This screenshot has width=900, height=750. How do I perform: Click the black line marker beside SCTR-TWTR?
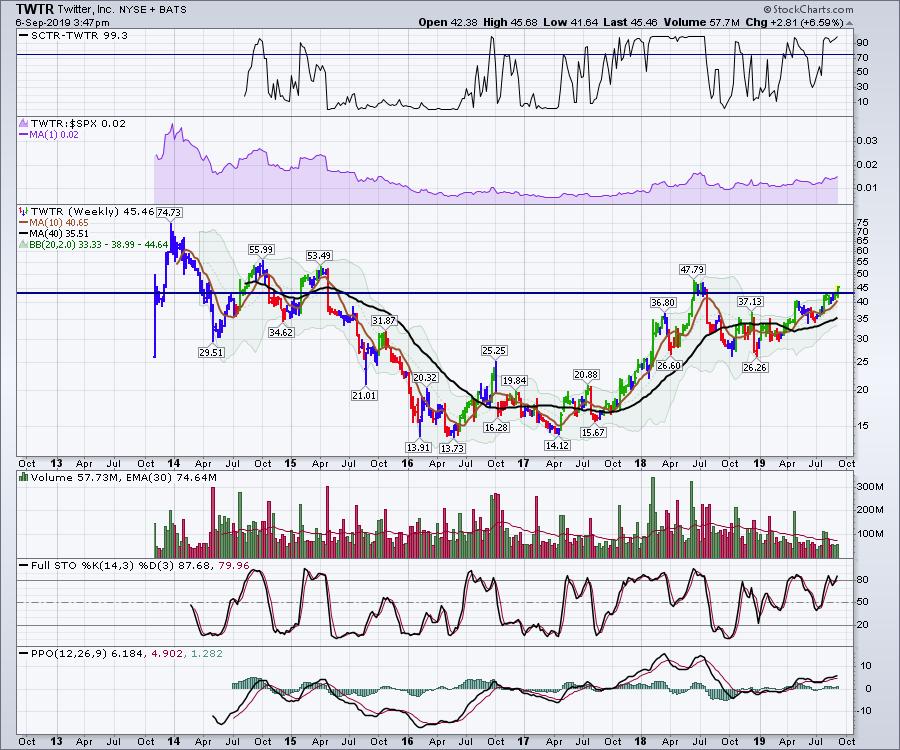click(x=24, y=36)
